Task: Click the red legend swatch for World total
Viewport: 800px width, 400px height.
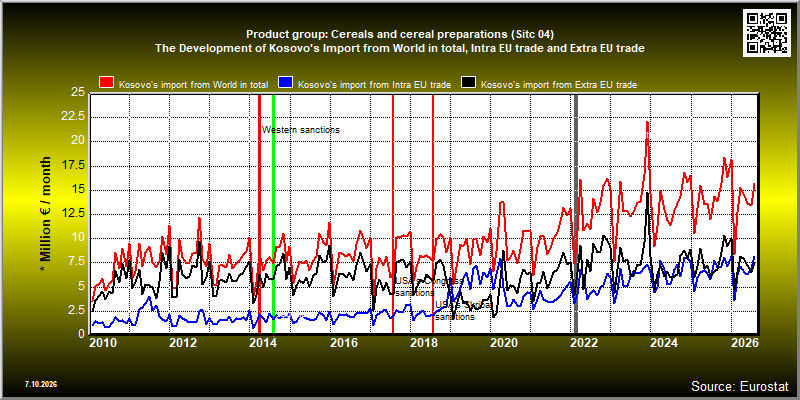Action: (106, 83)
